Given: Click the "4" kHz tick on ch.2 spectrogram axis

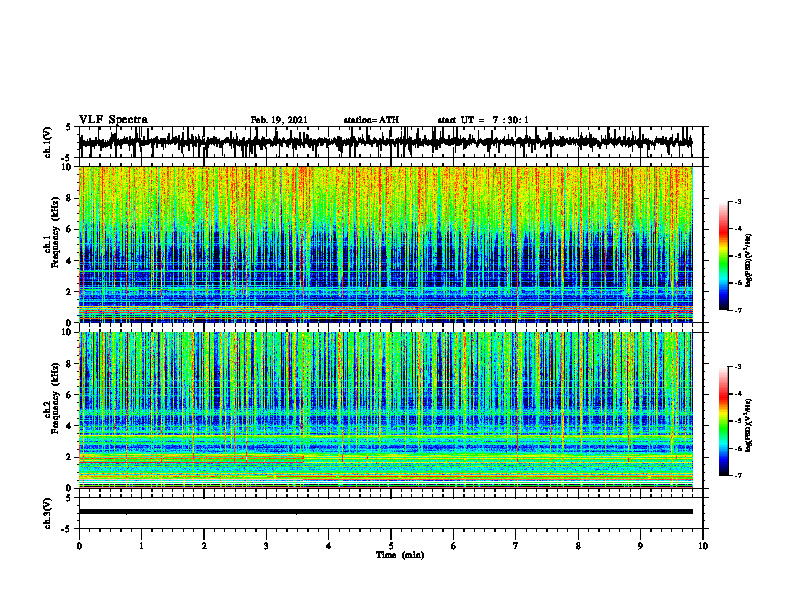Looking at the screenshot, I should click(x=69, y=426).
